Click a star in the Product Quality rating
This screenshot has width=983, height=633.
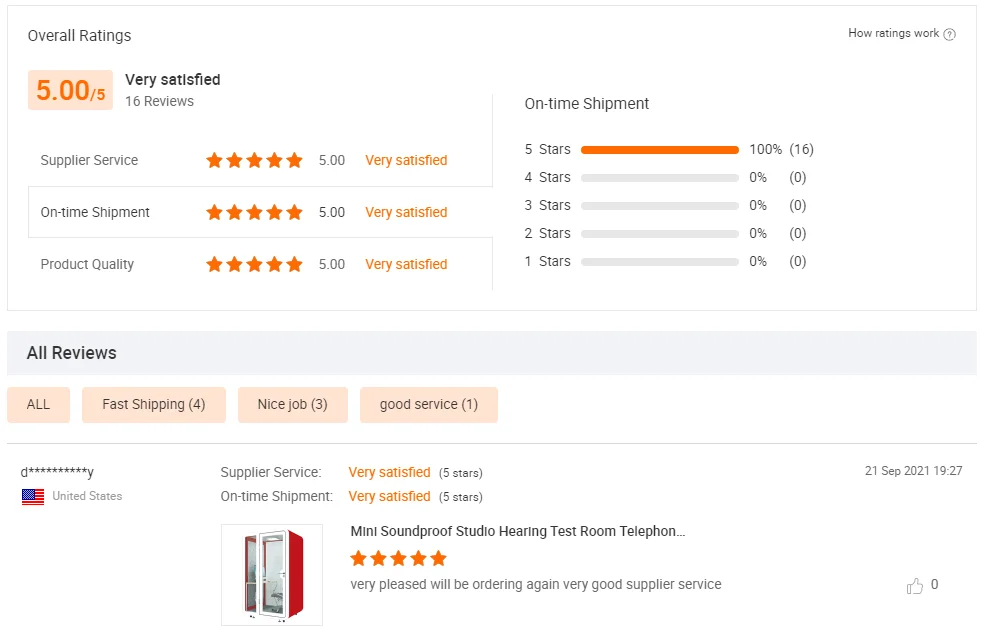coord(252,264)
